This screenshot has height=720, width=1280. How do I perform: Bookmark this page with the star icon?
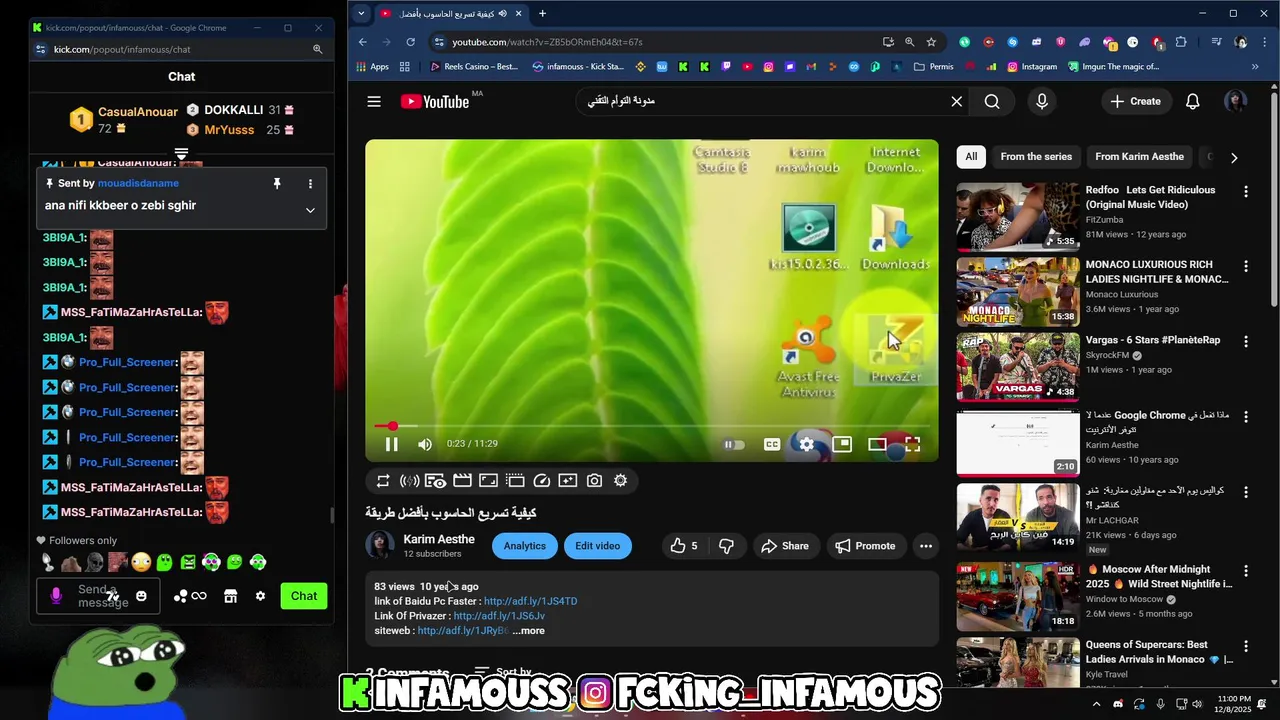coord(931,42)
